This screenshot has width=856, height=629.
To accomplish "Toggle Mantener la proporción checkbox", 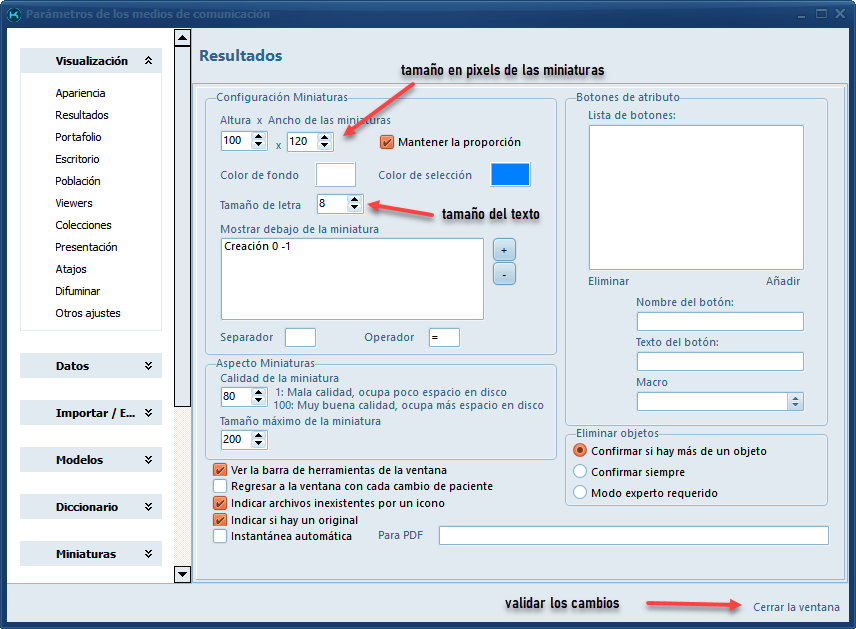I will [387, 142].
